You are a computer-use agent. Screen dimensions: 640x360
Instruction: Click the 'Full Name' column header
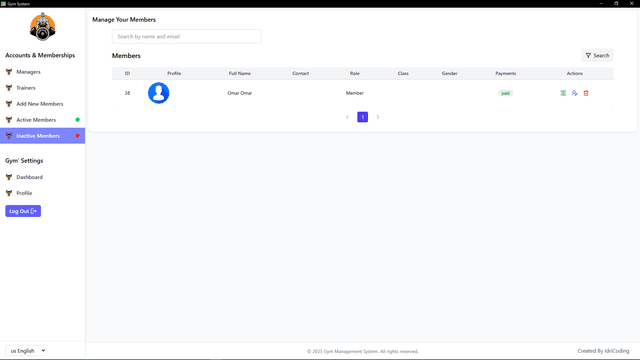[240, 73]
